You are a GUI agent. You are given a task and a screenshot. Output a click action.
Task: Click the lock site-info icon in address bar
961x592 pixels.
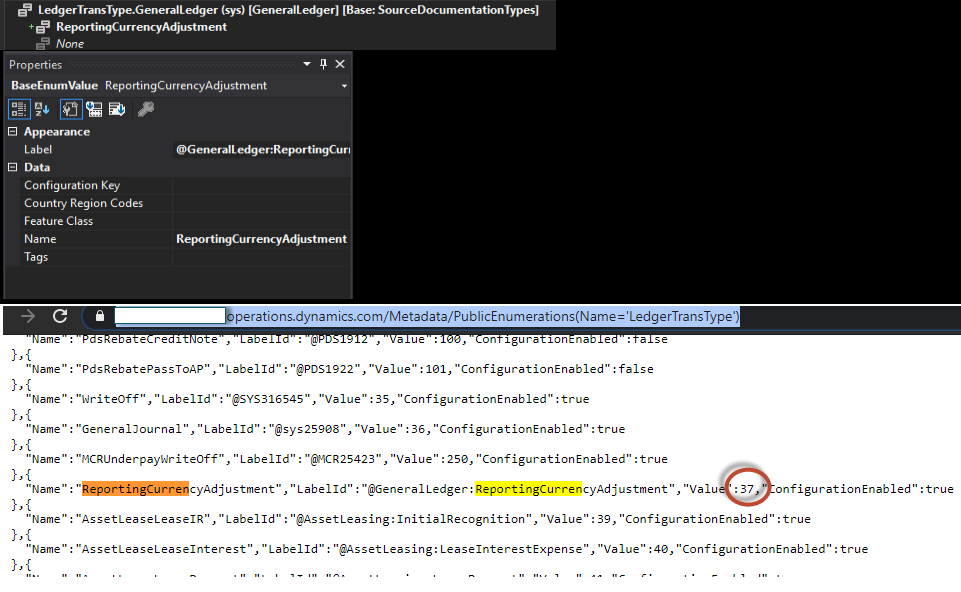pos(100,316)
